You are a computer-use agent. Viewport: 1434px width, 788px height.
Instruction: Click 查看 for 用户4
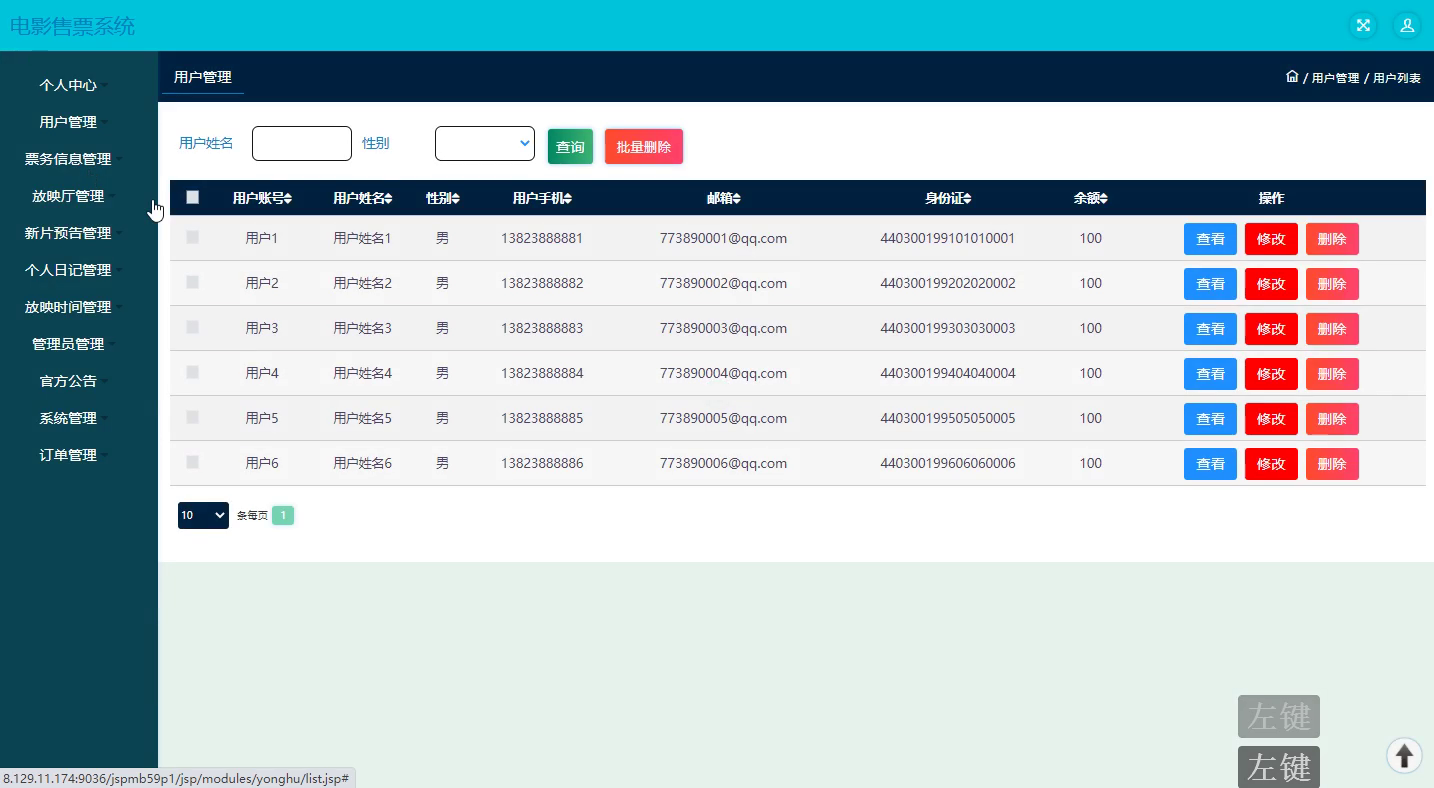(1210, 374)
